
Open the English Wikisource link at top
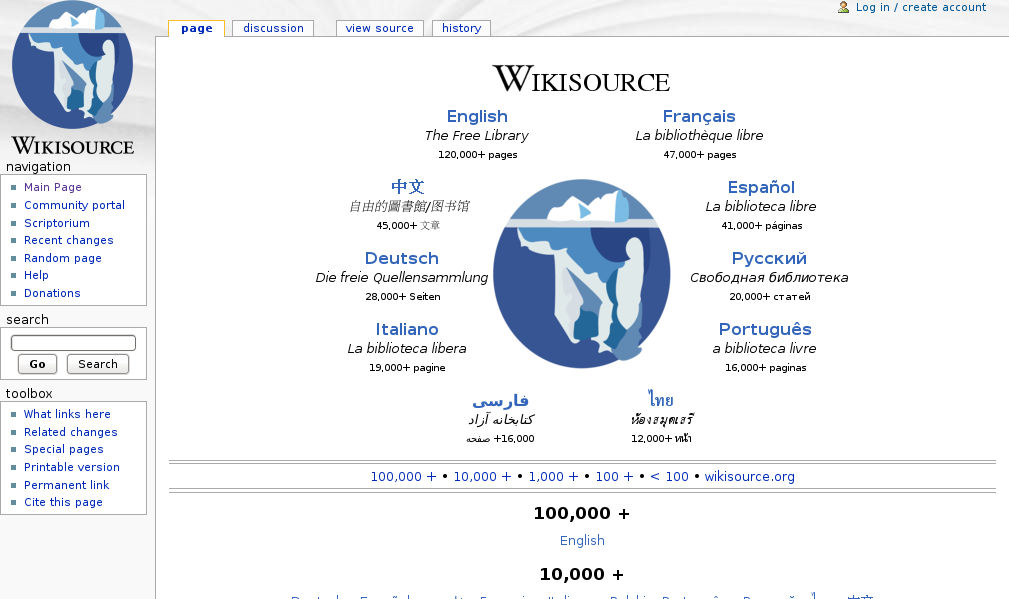477,116
